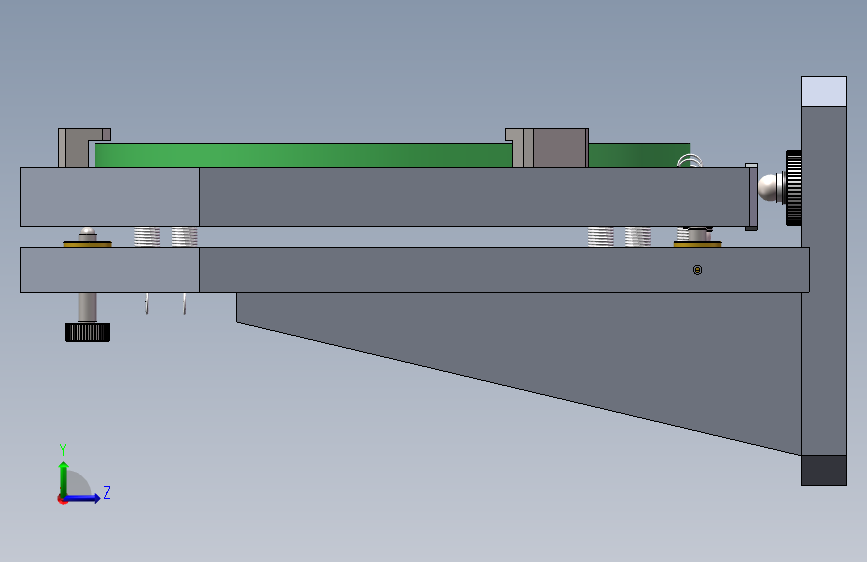
Task: Click the light-colored top cap of the vertical plate
Action: (824, 91)
